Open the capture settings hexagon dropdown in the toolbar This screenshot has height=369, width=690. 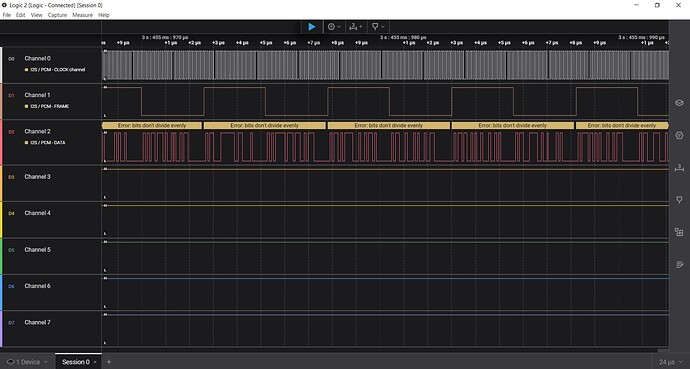[334, 27]
